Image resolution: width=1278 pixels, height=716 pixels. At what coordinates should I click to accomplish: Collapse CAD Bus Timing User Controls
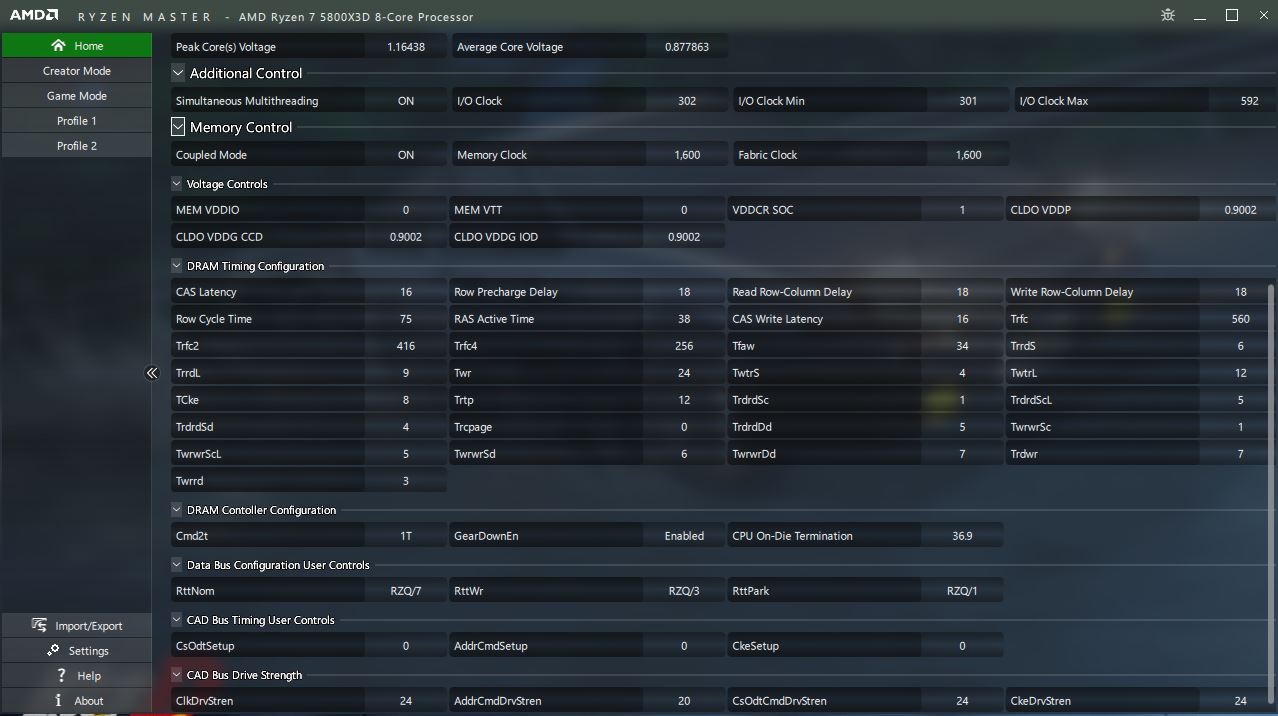178,620
